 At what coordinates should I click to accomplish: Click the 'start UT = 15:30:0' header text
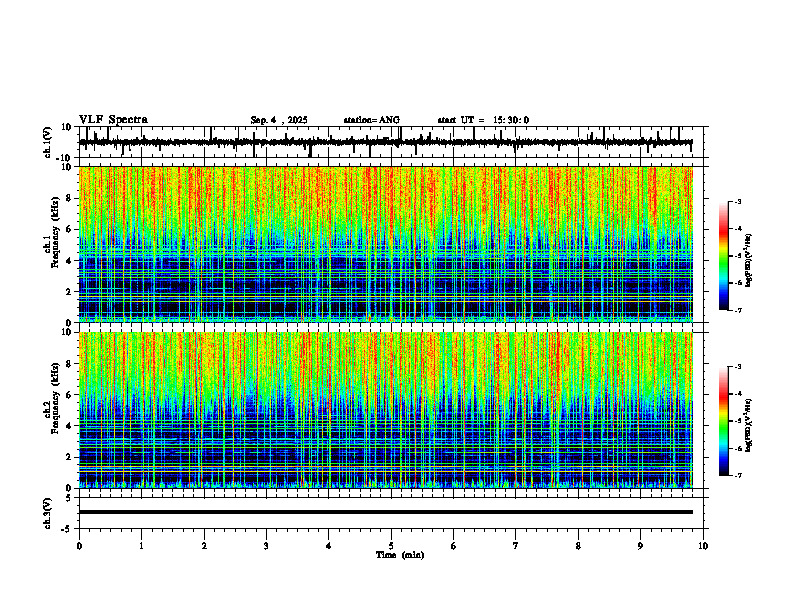[x=483, y=120]
